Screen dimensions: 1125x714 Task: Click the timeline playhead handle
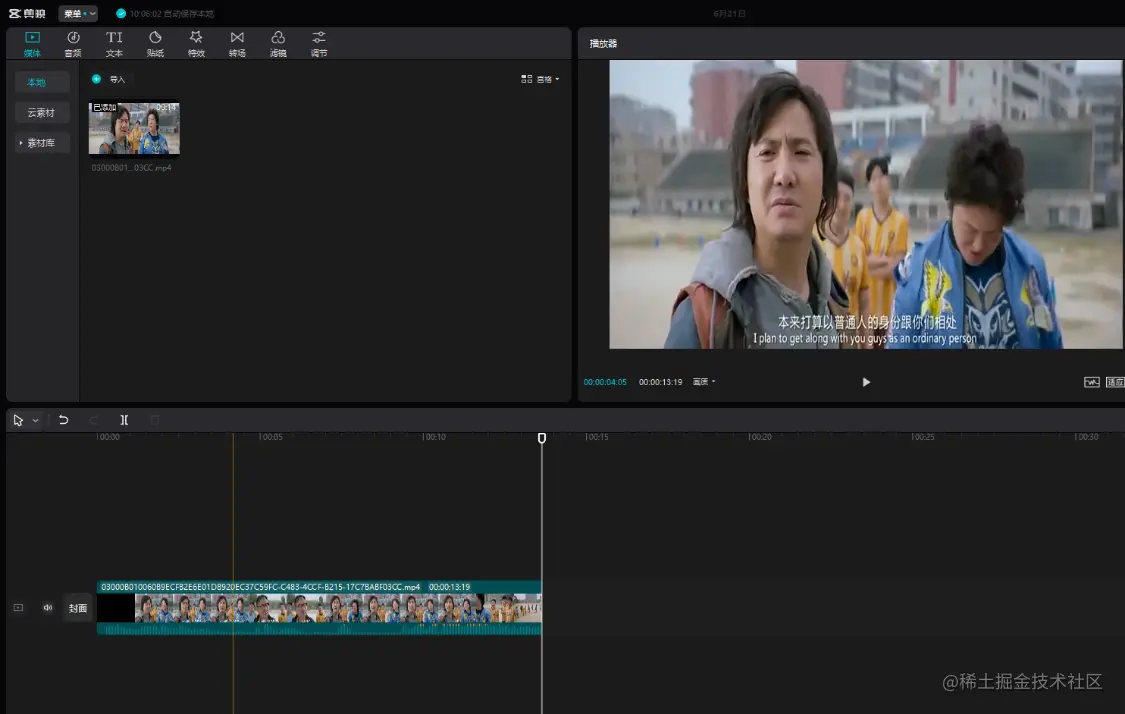pos(542,438)
